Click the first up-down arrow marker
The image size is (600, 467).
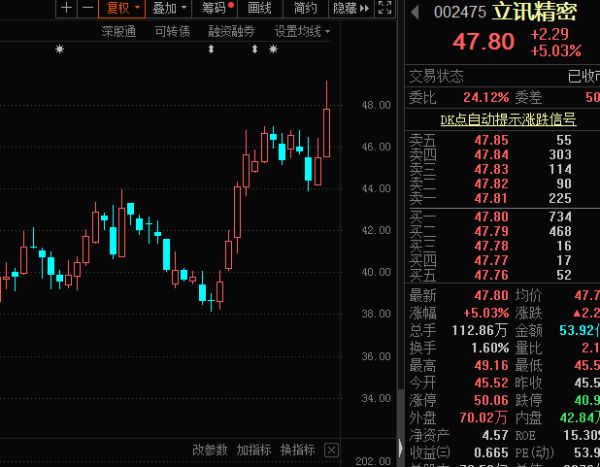(x=211, y=49)
